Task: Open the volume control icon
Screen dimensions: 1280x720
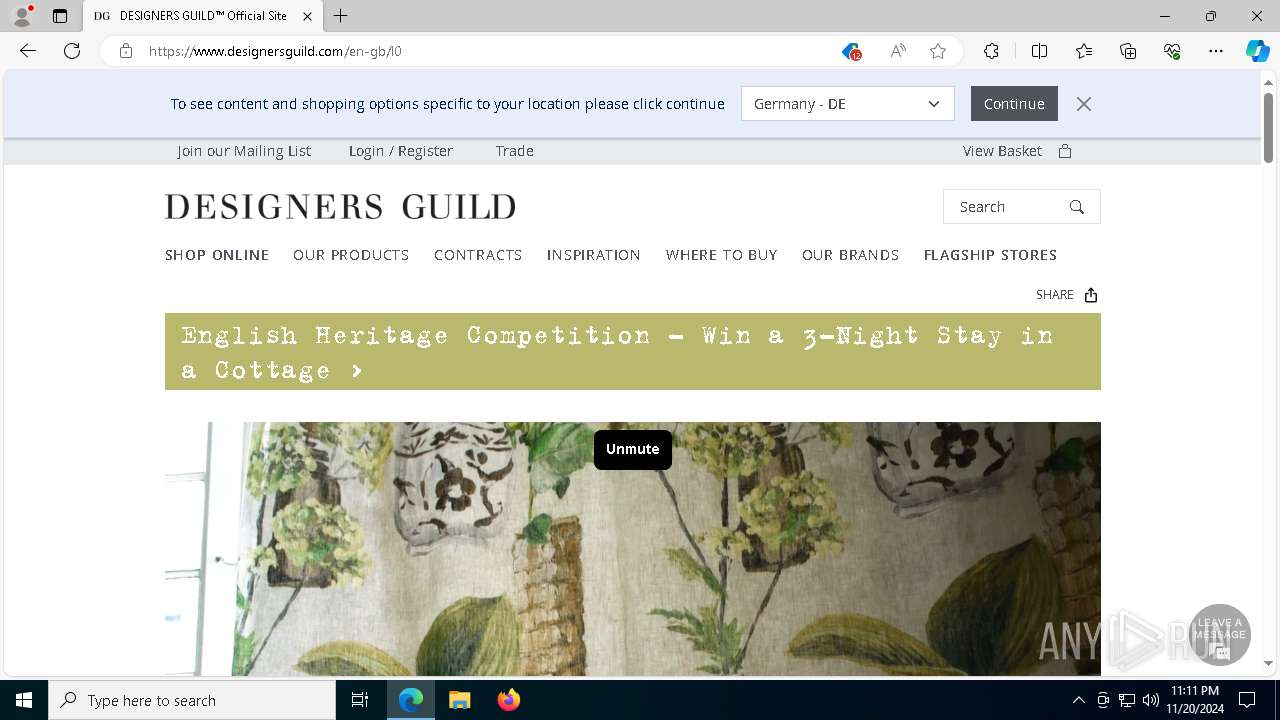Action: coord(1150,700)
